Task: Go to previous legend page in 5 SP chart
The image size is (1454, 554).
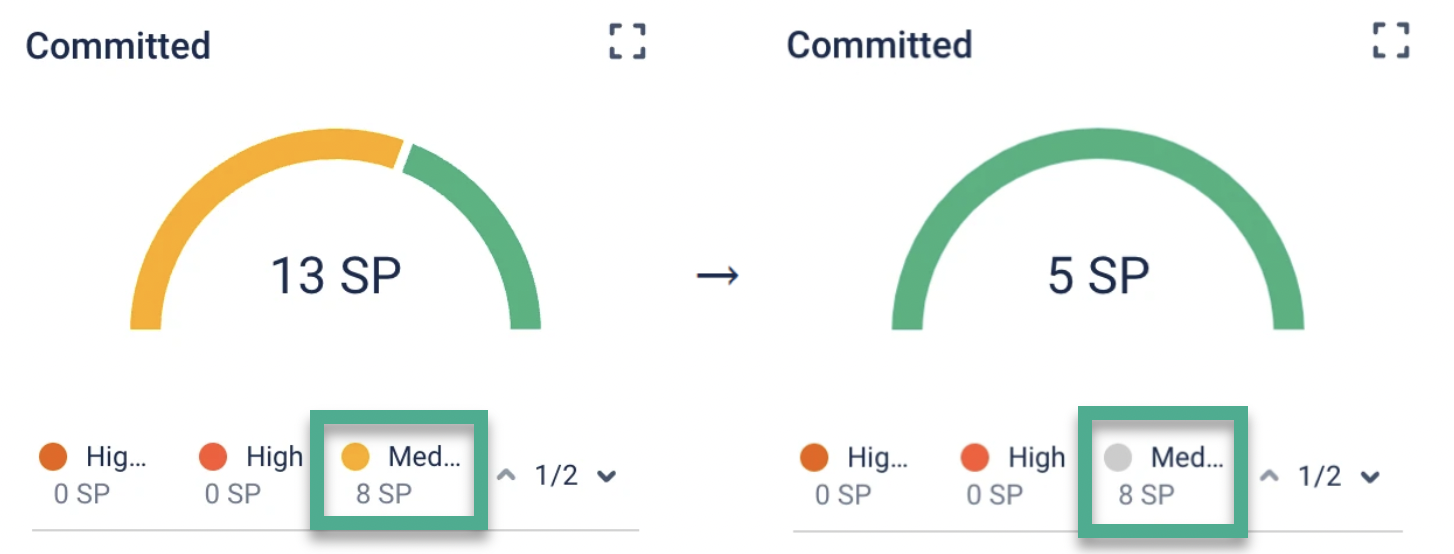Action: [x=1269, y=476]
